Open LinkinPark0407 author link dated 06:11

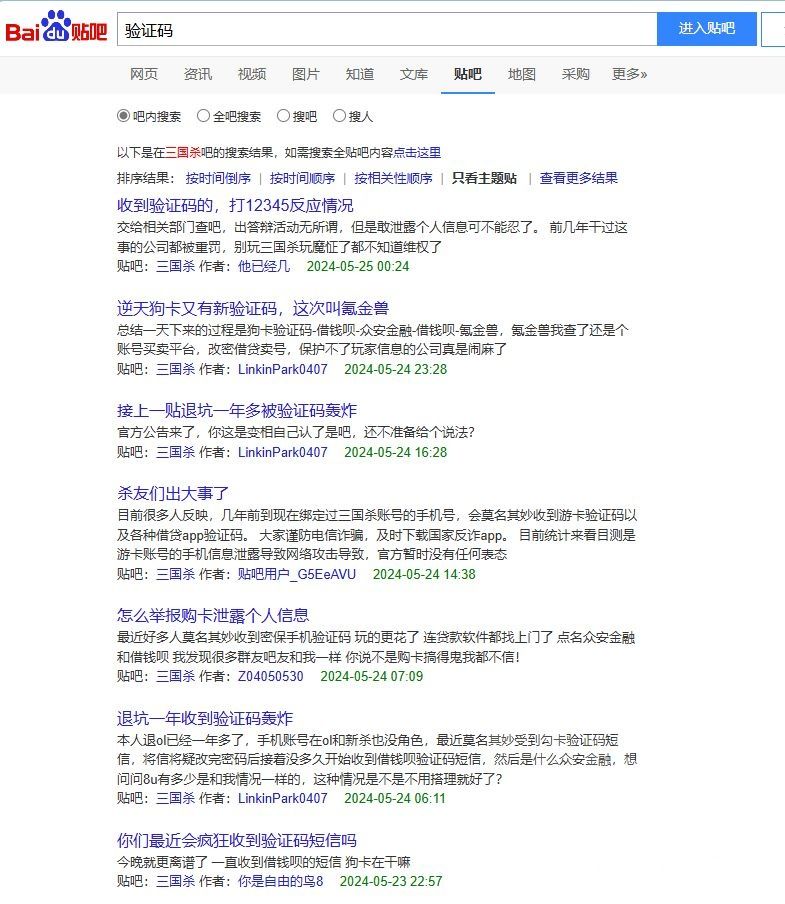tap(282, 798)
